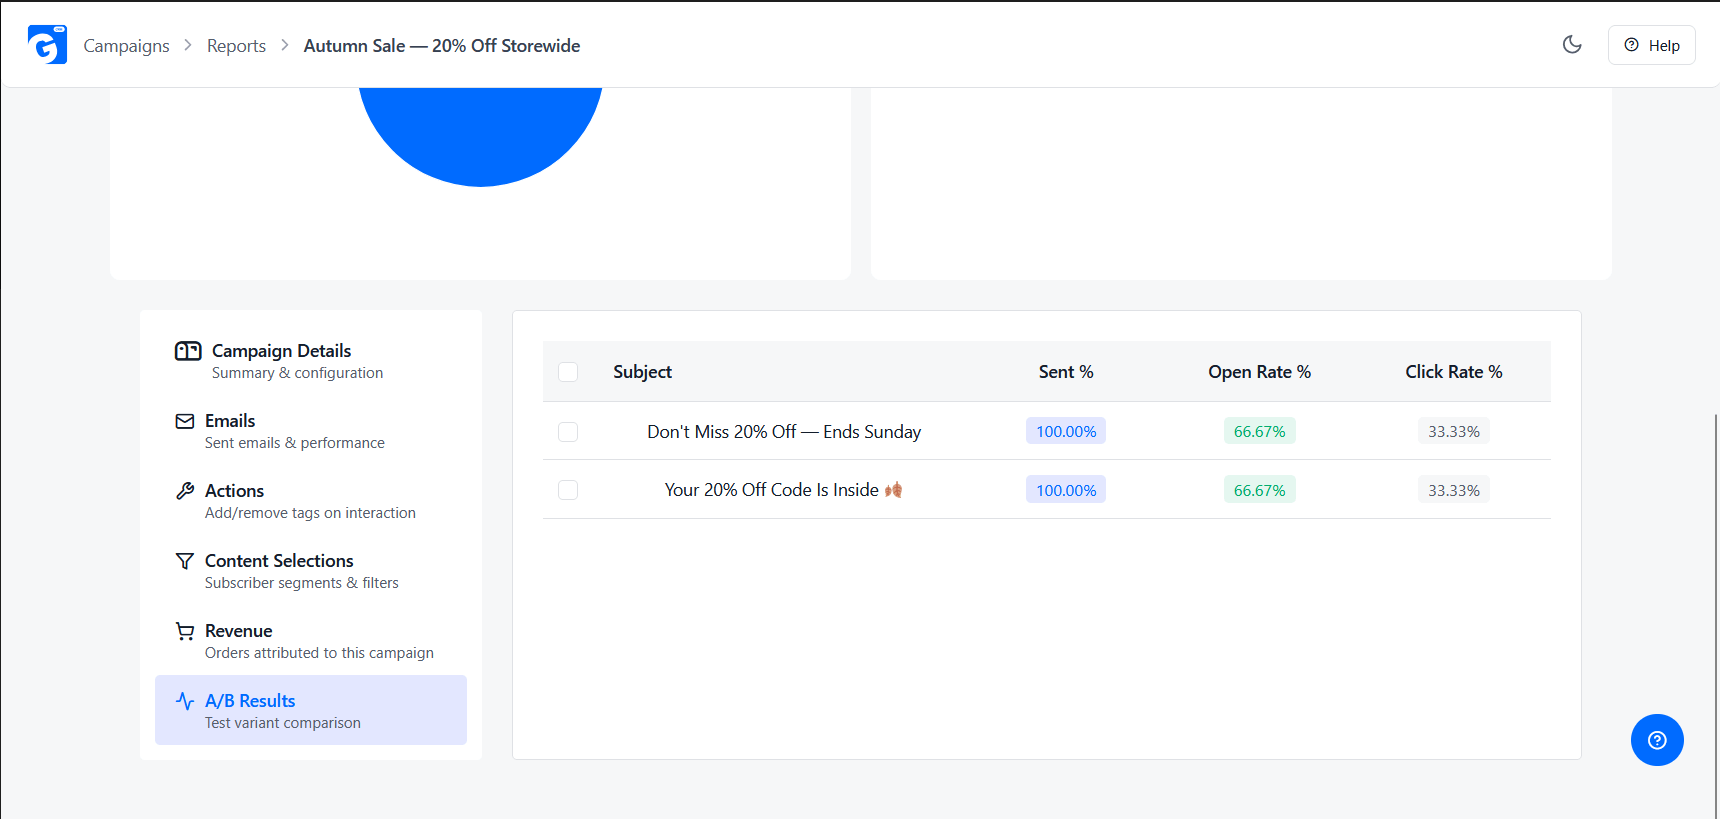Open Campaign Details tab
Image resolution: width=1720 pixels, height=819 pixels.
[x=311, y=361]
